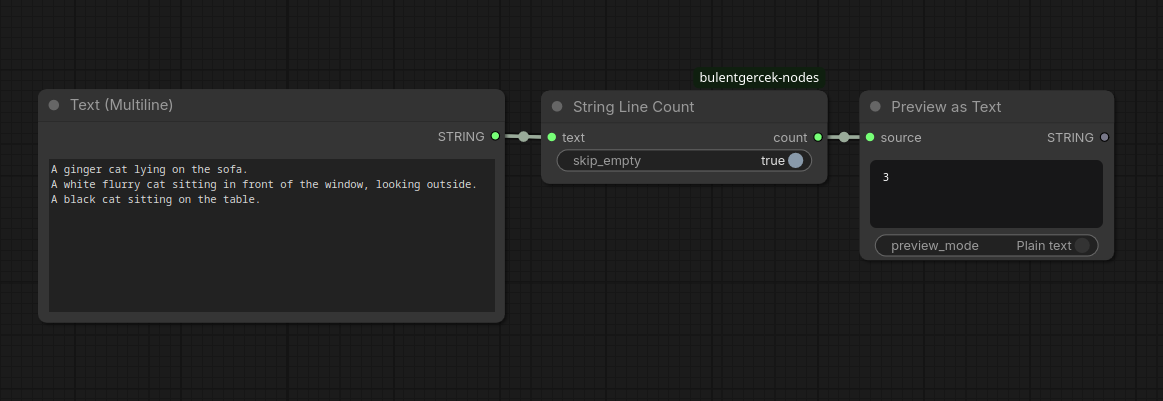Click inside the multiline prompt text area
This screenshot has height=401, width=1163.
pyautogui.click(x=271, y=235)
